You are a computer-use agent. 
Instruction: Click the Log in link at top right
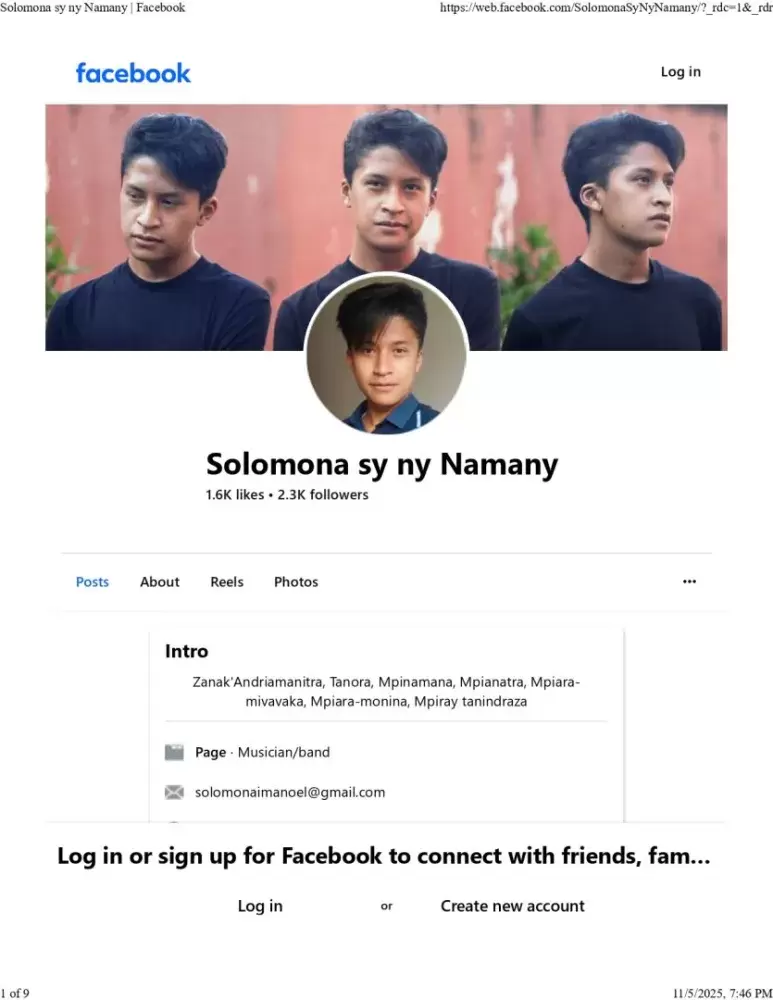pyautogui.click(x=680, y=72)
